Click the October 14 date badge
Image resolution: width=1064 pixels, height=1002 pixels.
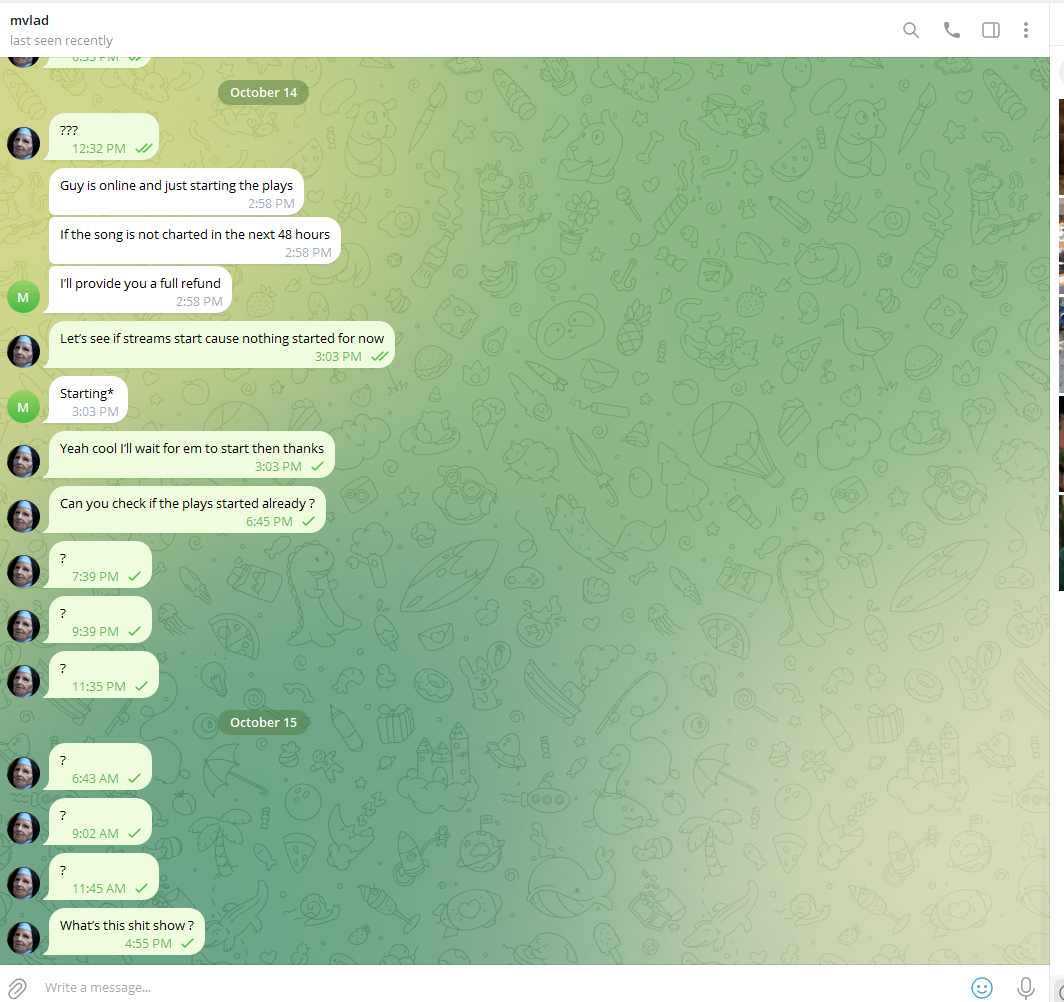click(263, 93)
